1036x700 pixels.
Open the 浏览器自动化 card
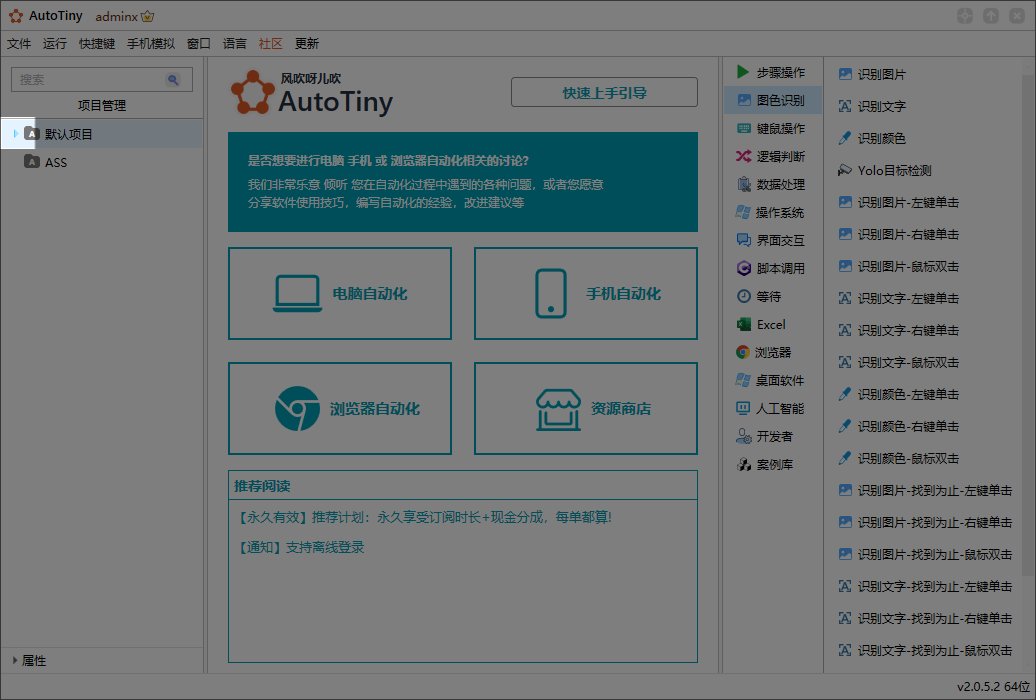click(340, 408)
